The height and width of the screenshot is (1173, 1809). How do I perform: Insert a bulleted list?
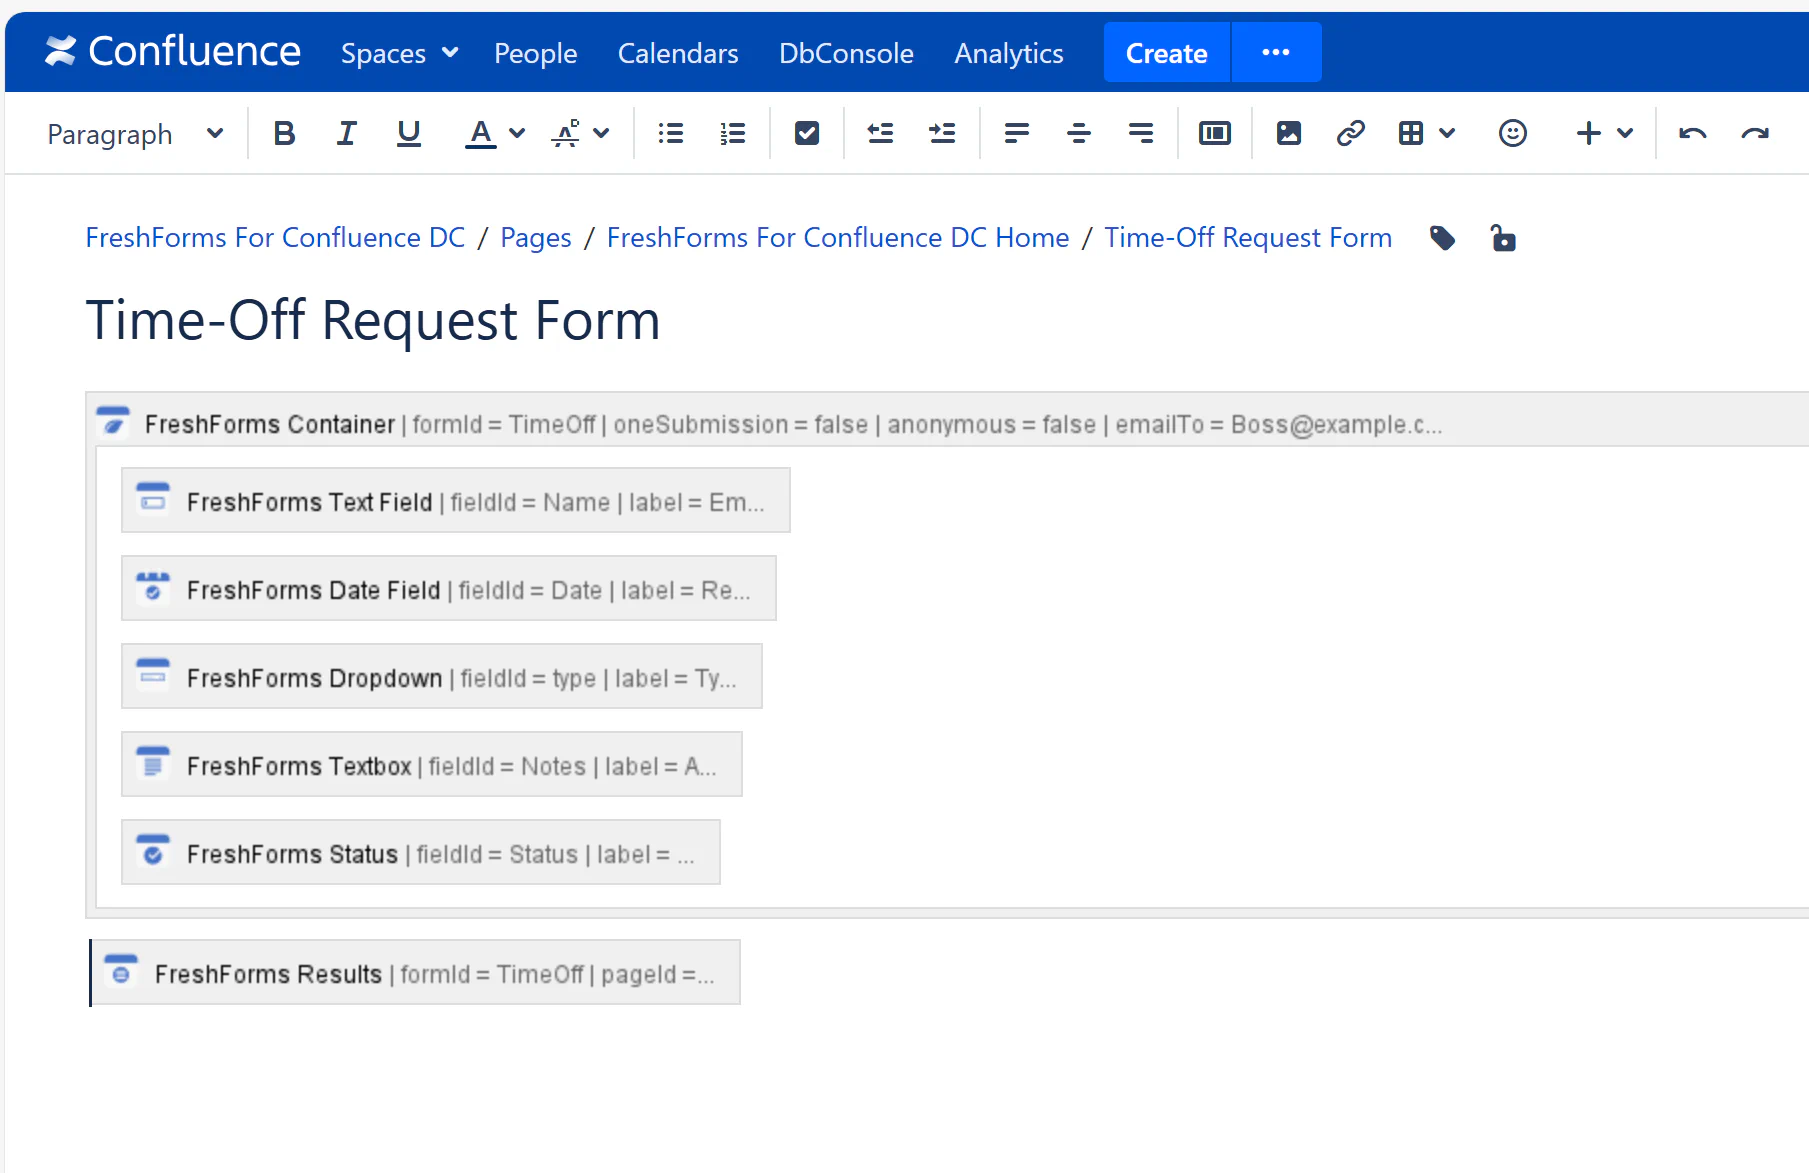670,132
